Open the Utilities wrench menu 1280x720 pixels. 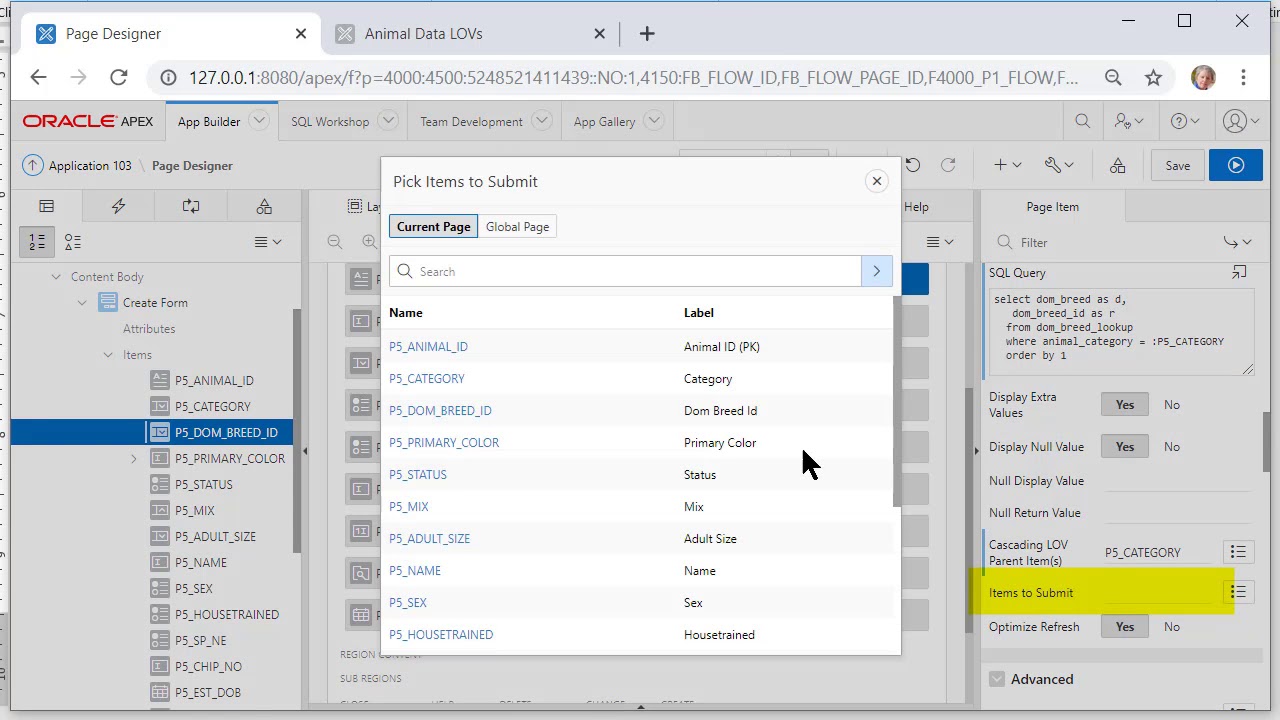[1059, 165]
